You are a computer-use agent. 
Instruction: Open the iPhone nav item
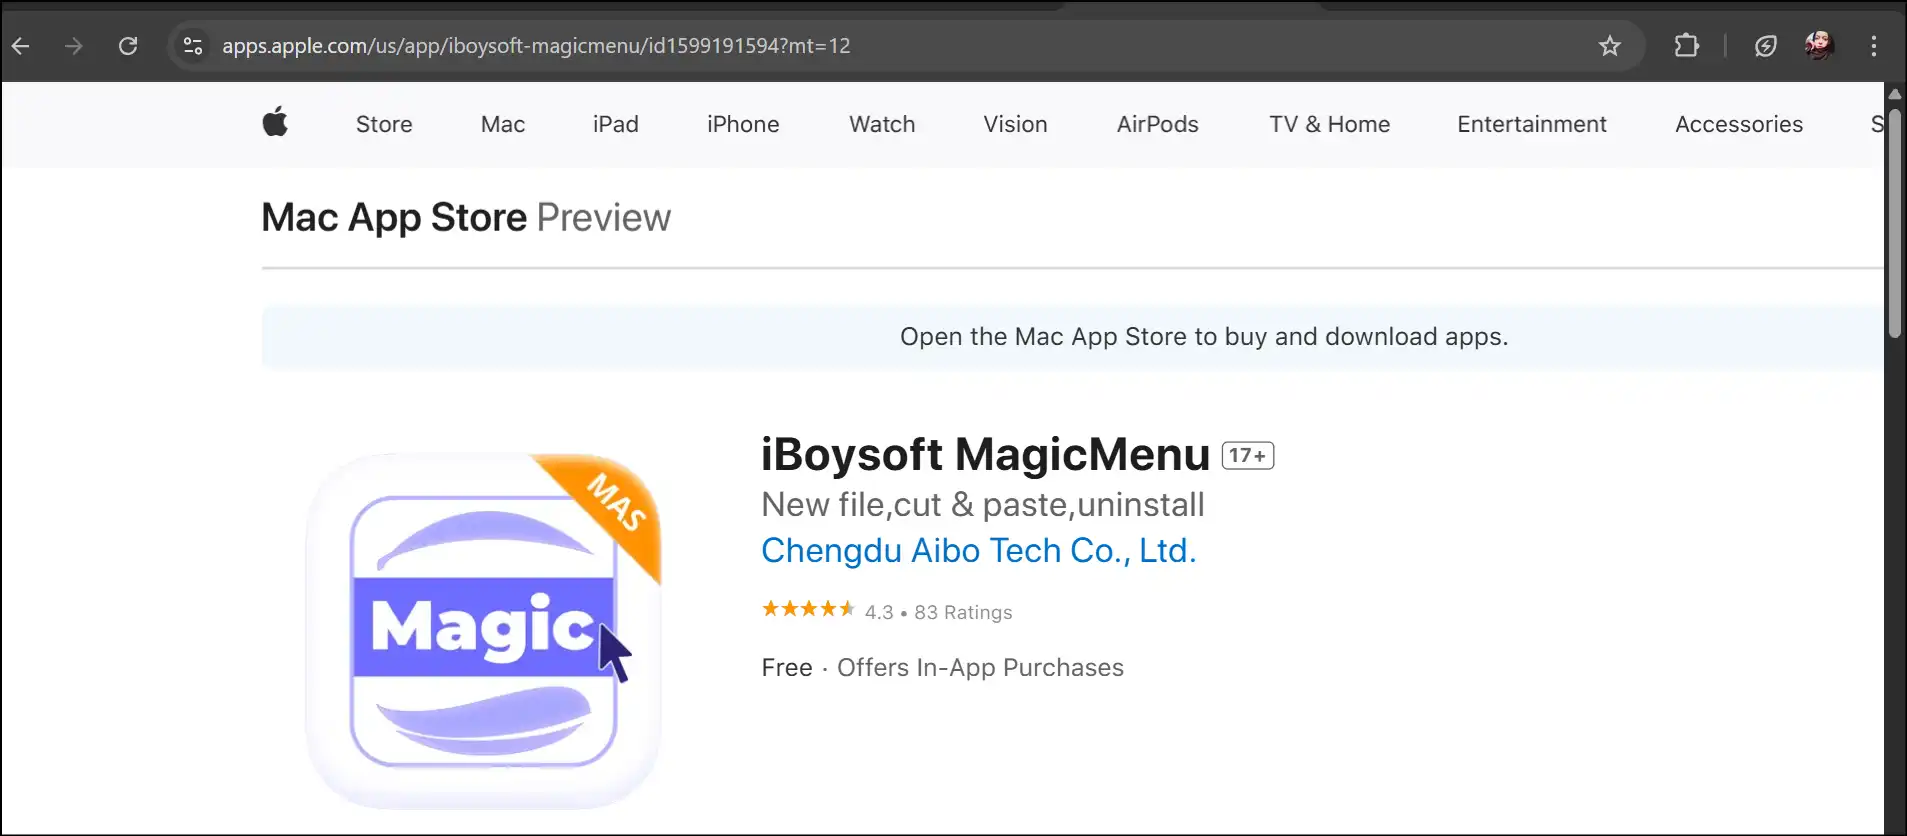[743, 124]
